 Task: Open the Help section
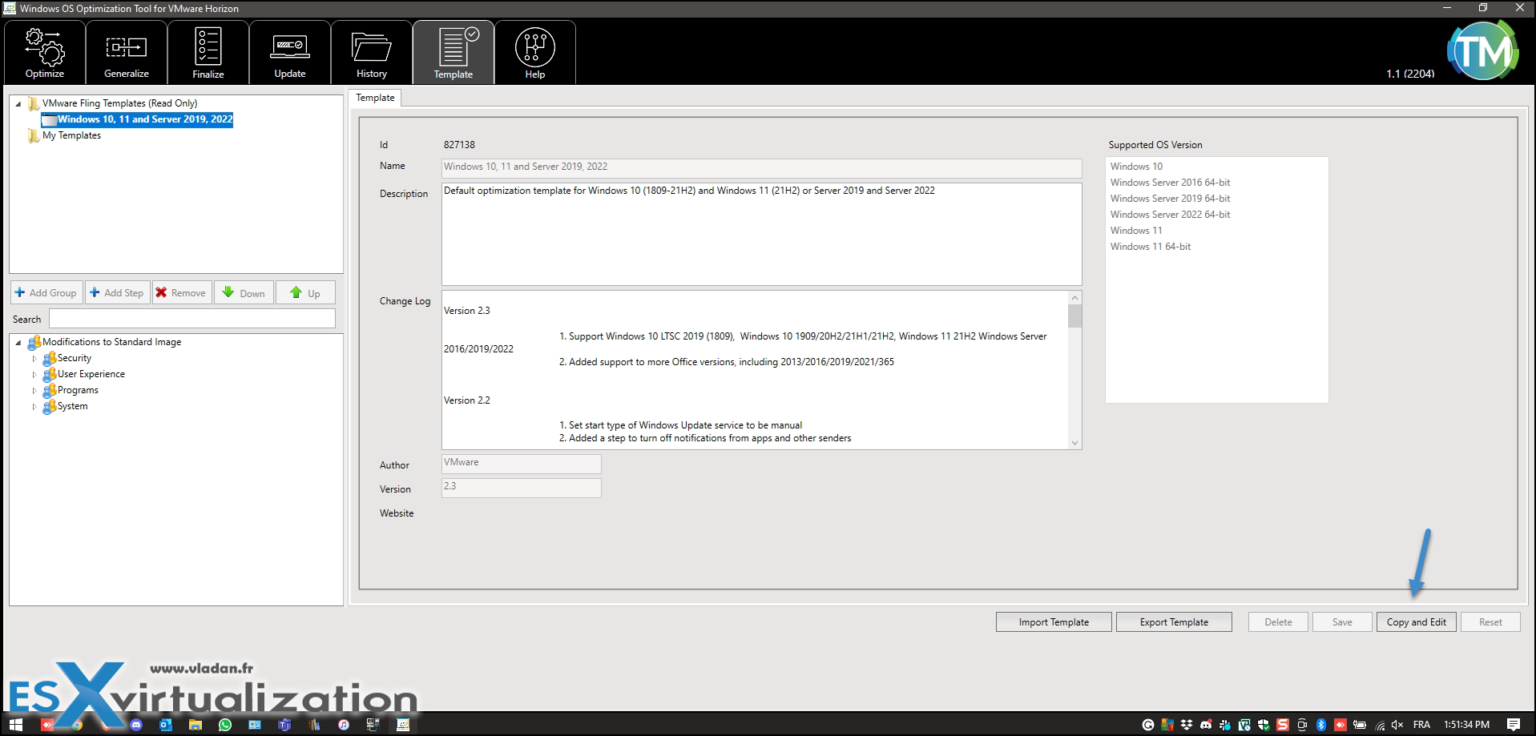pyautogui.click(x=535, y=52)
